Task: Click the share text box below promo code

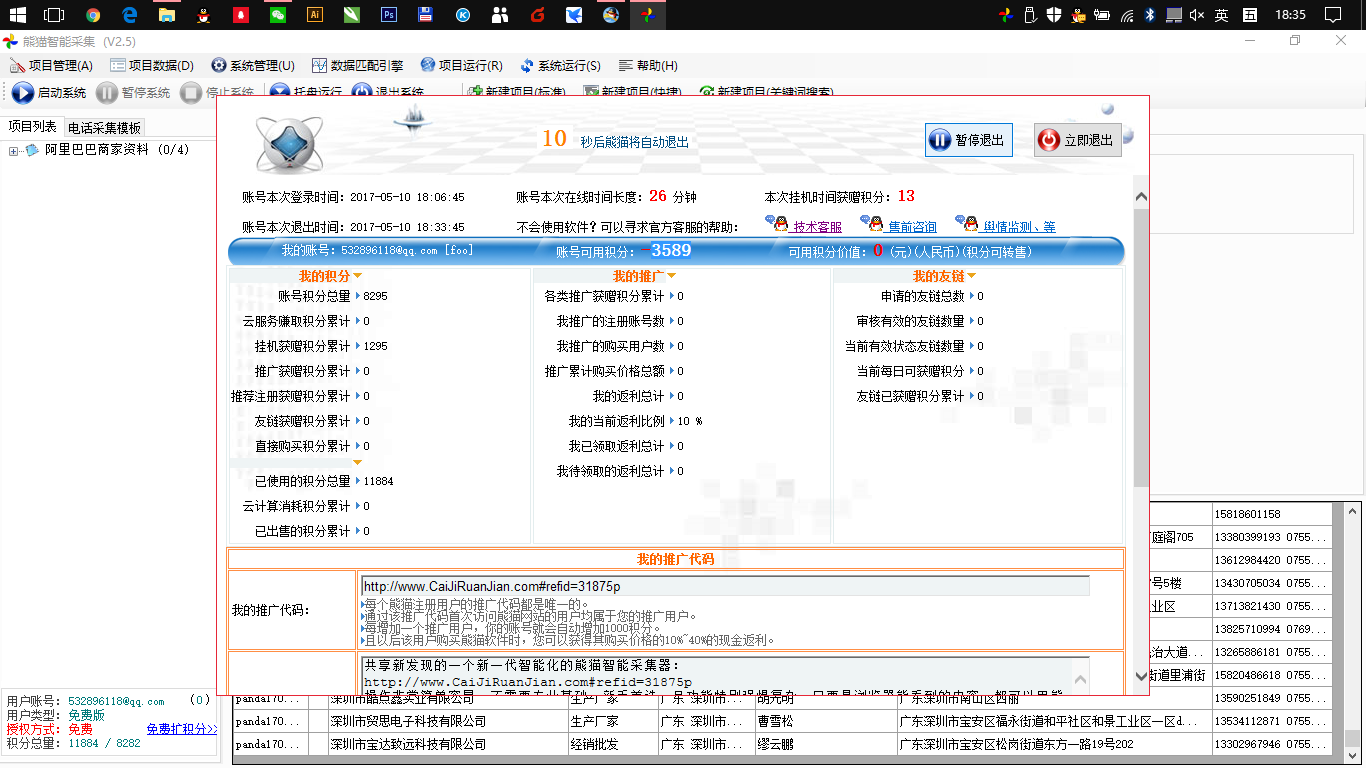Action: (x=725, y=676)
